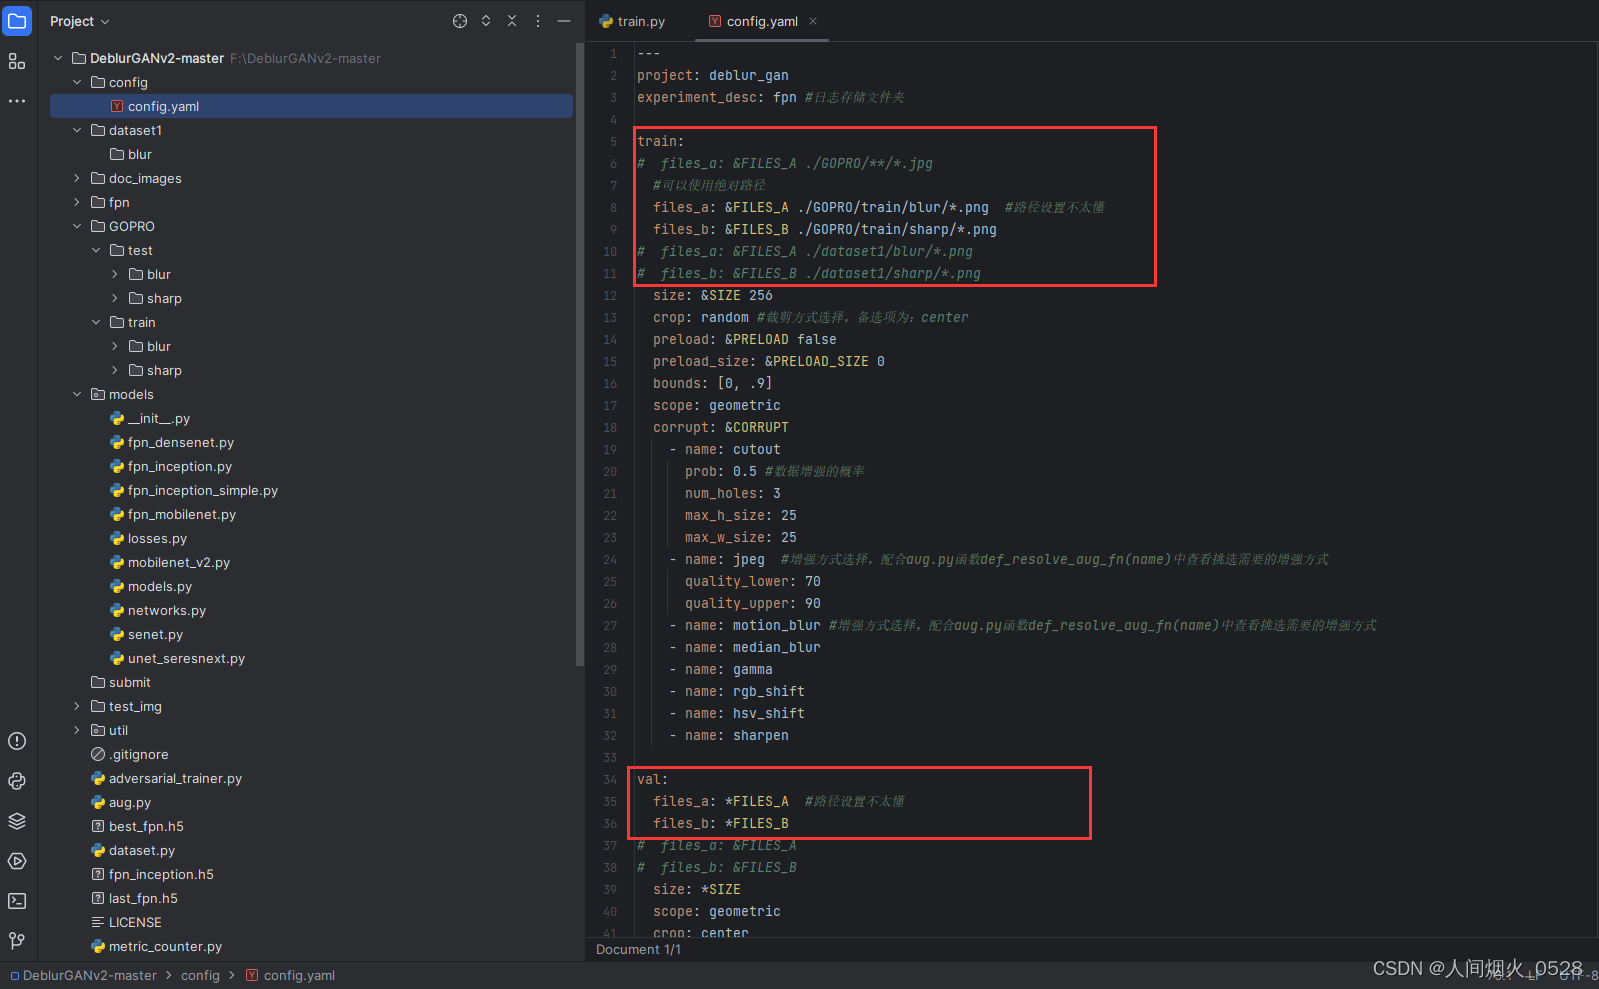
Task: Open the Structure tool window icon
Action: (x=17, y=61)
